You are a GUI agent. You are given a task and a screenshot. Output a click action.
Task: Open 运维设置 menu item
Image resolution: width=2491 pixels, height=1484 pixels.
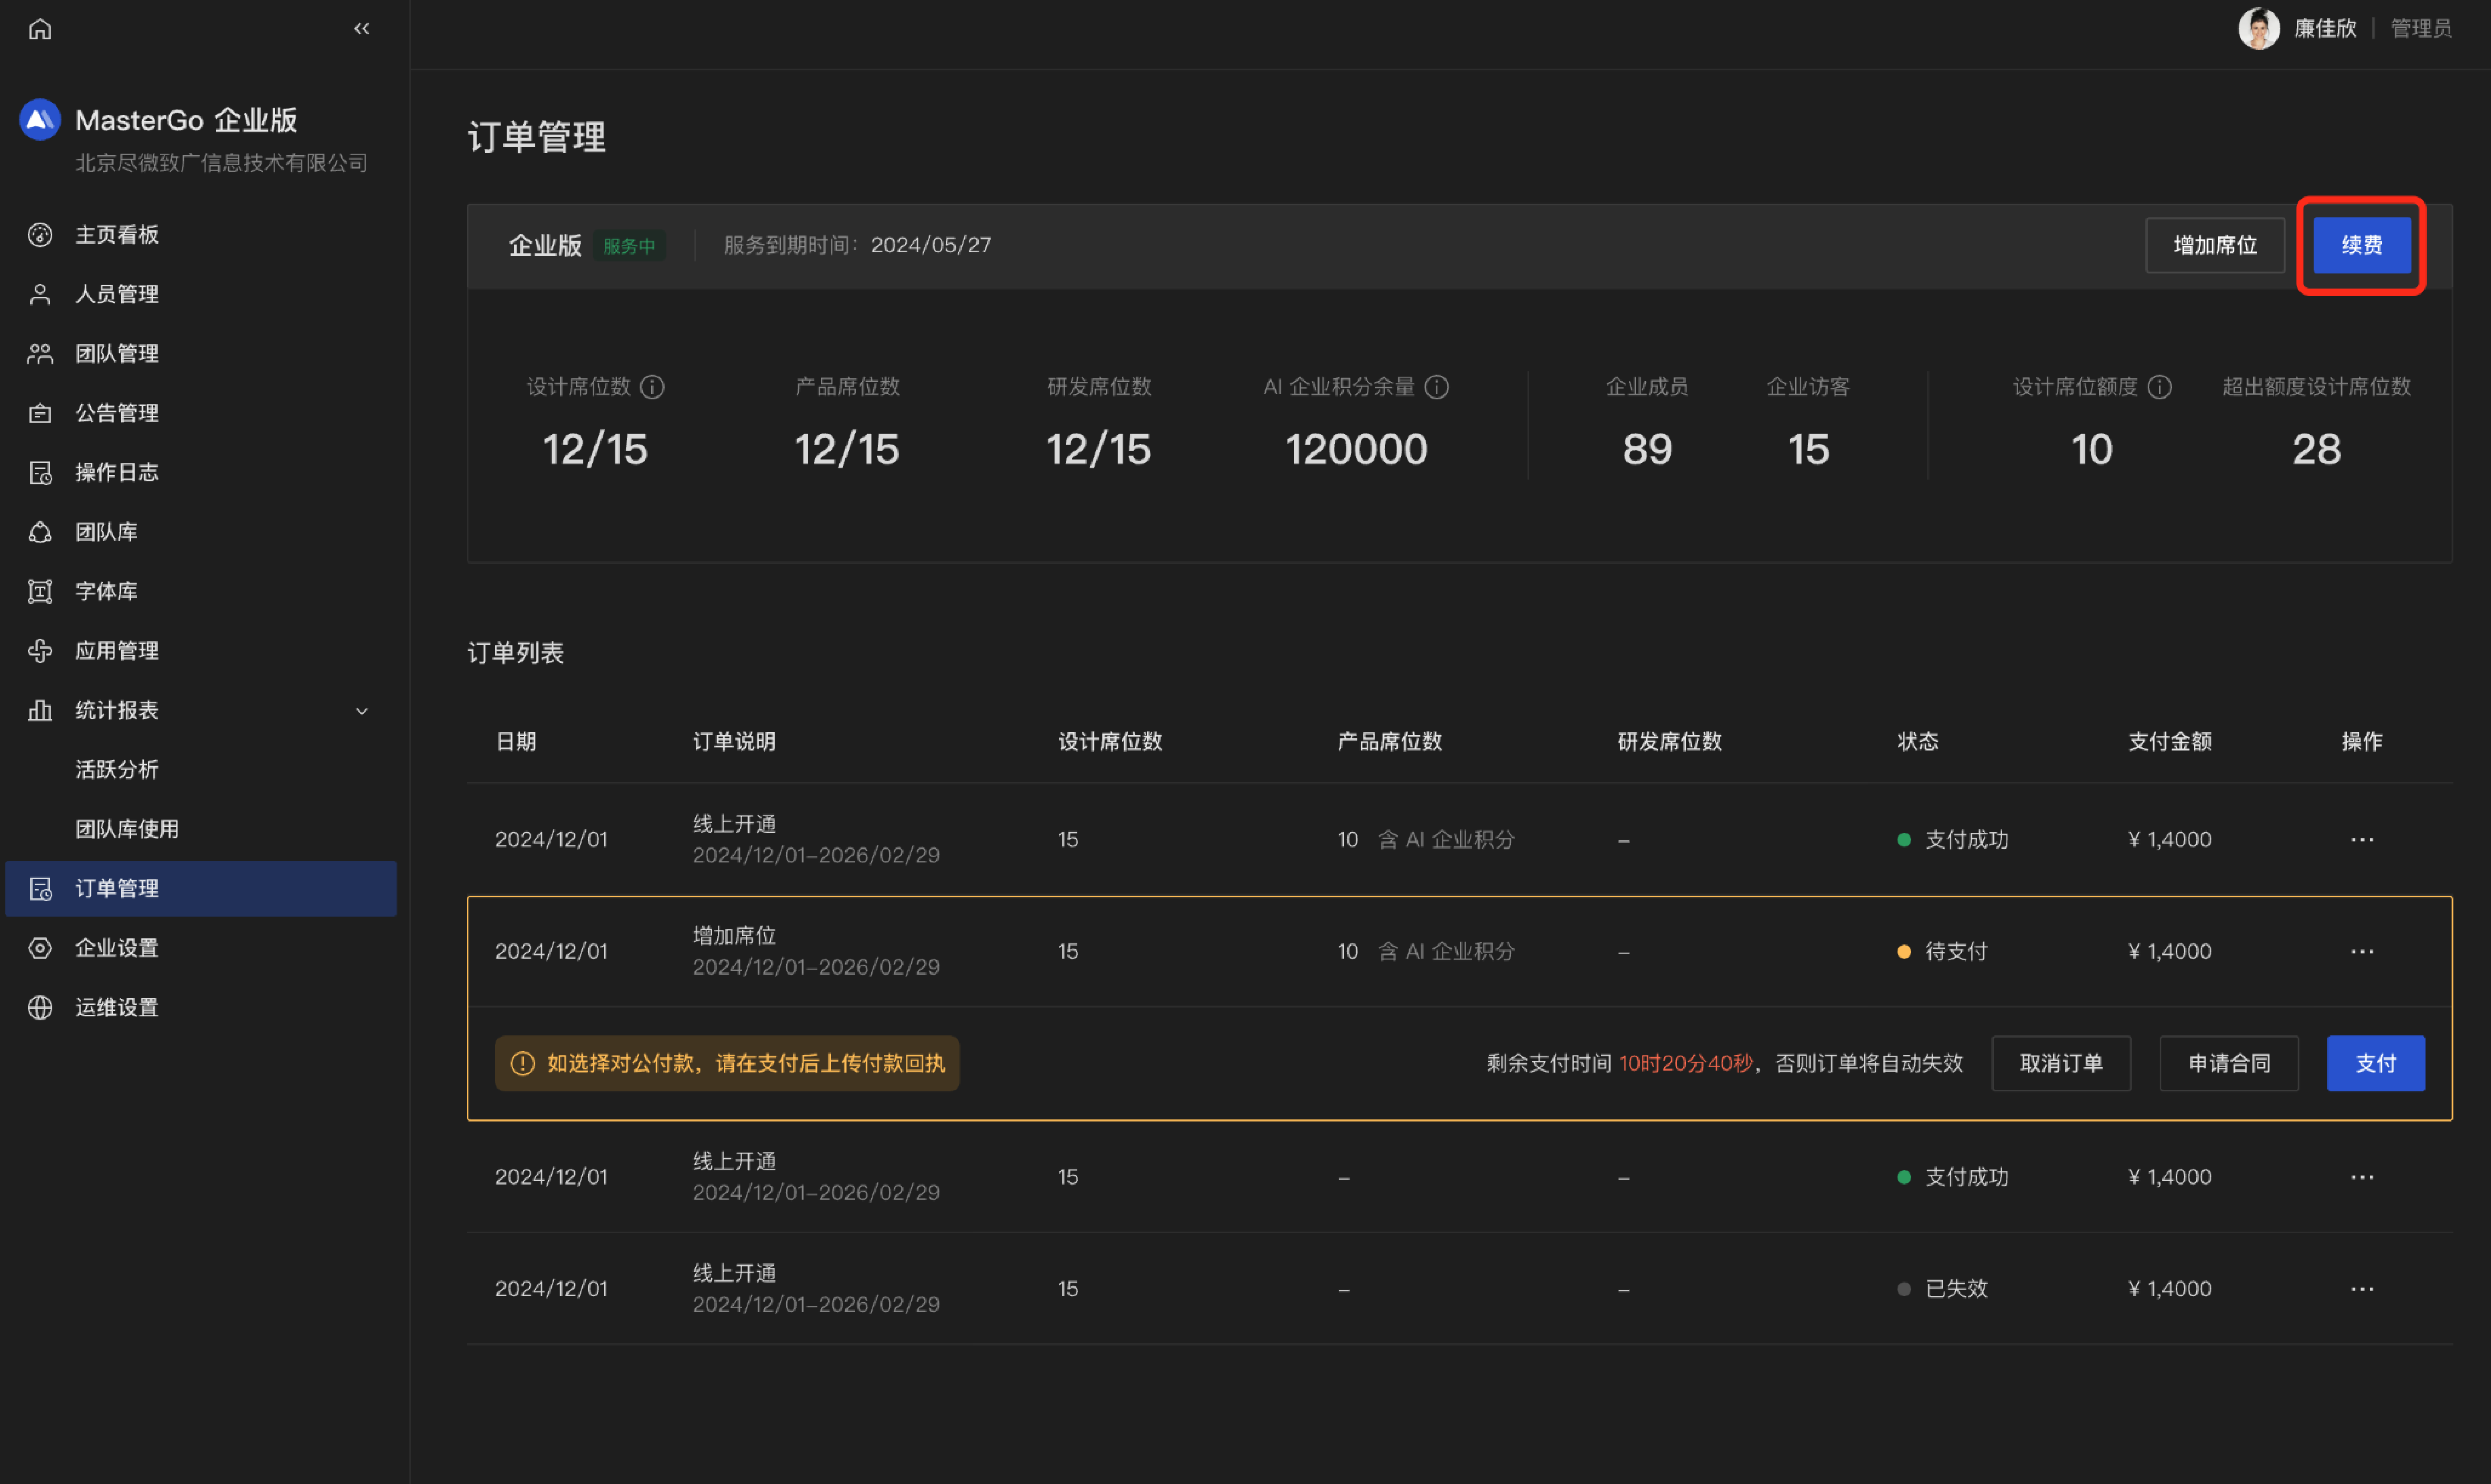click(200, 1007)
